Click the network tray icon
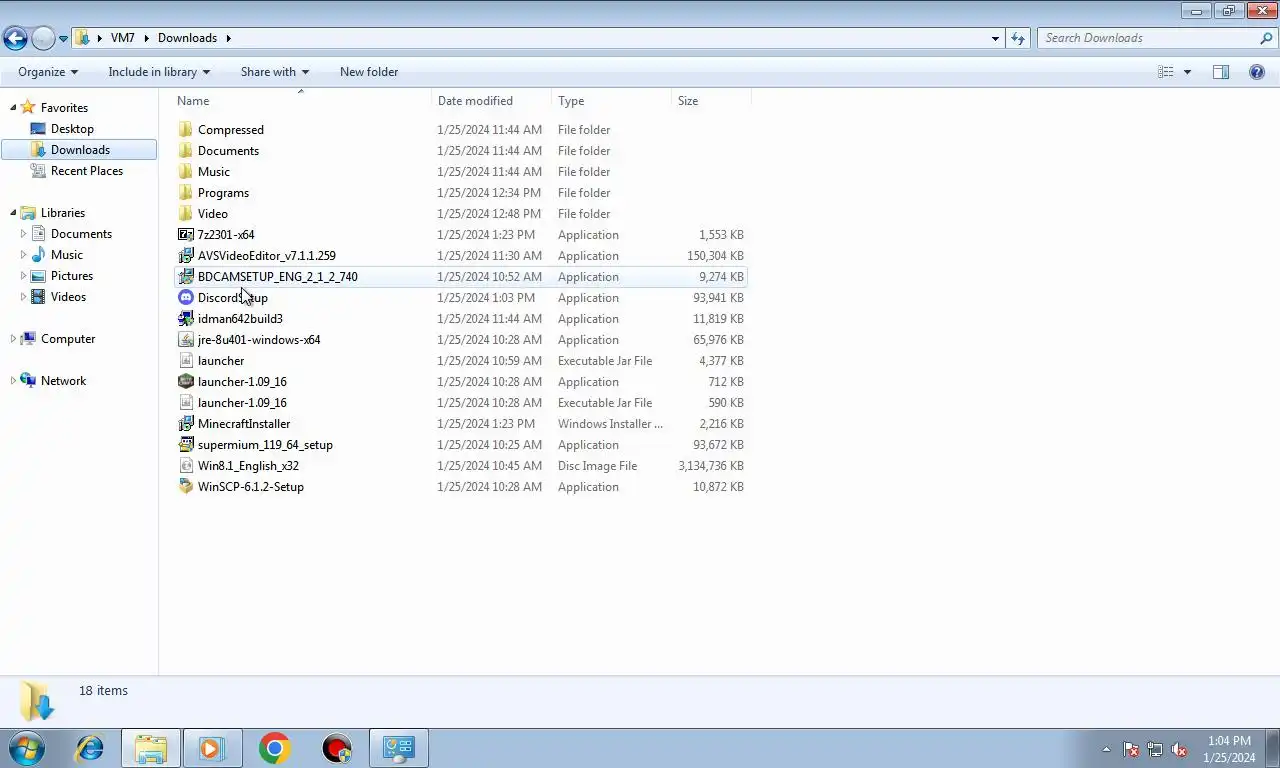1280x768 pixels. [x=1155, y=749]
